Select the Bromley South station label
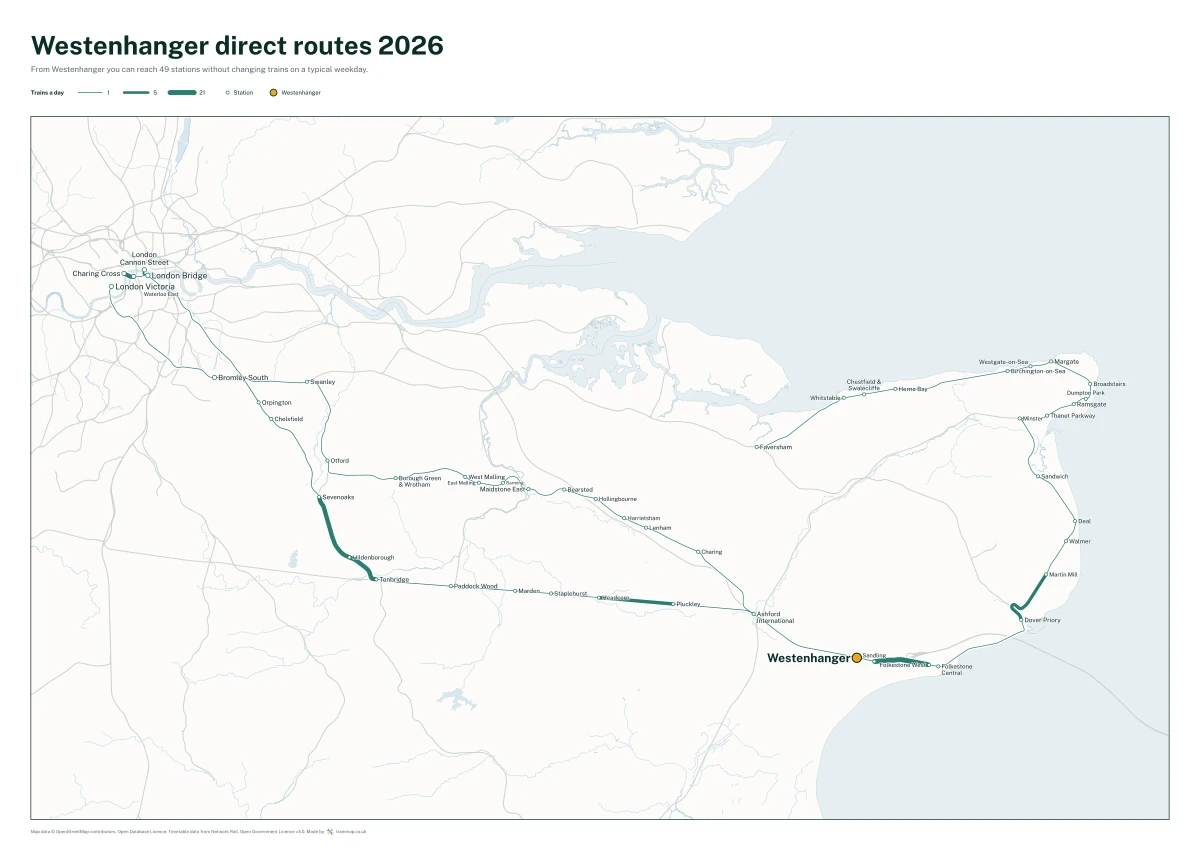 [x=243, y=377]
